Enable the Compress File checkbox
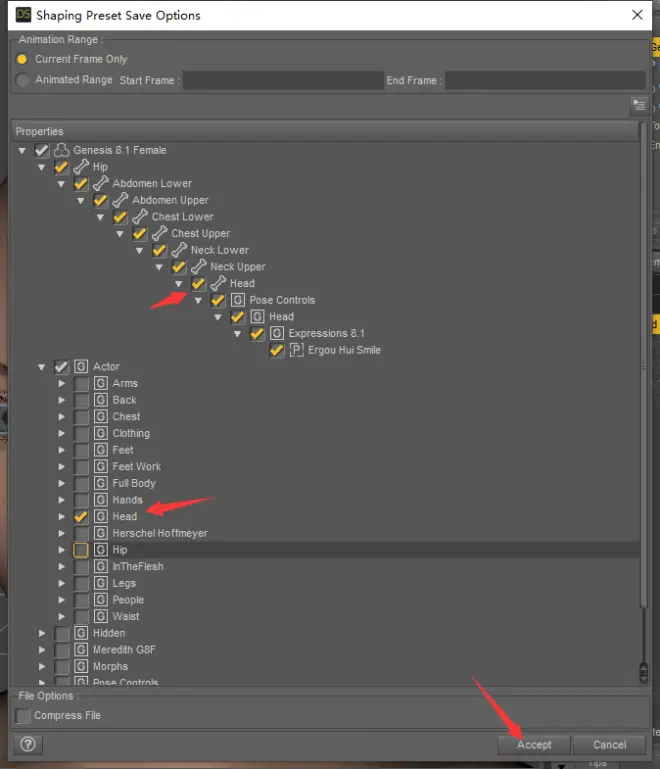The image size is (660, 769). (23, 716)
